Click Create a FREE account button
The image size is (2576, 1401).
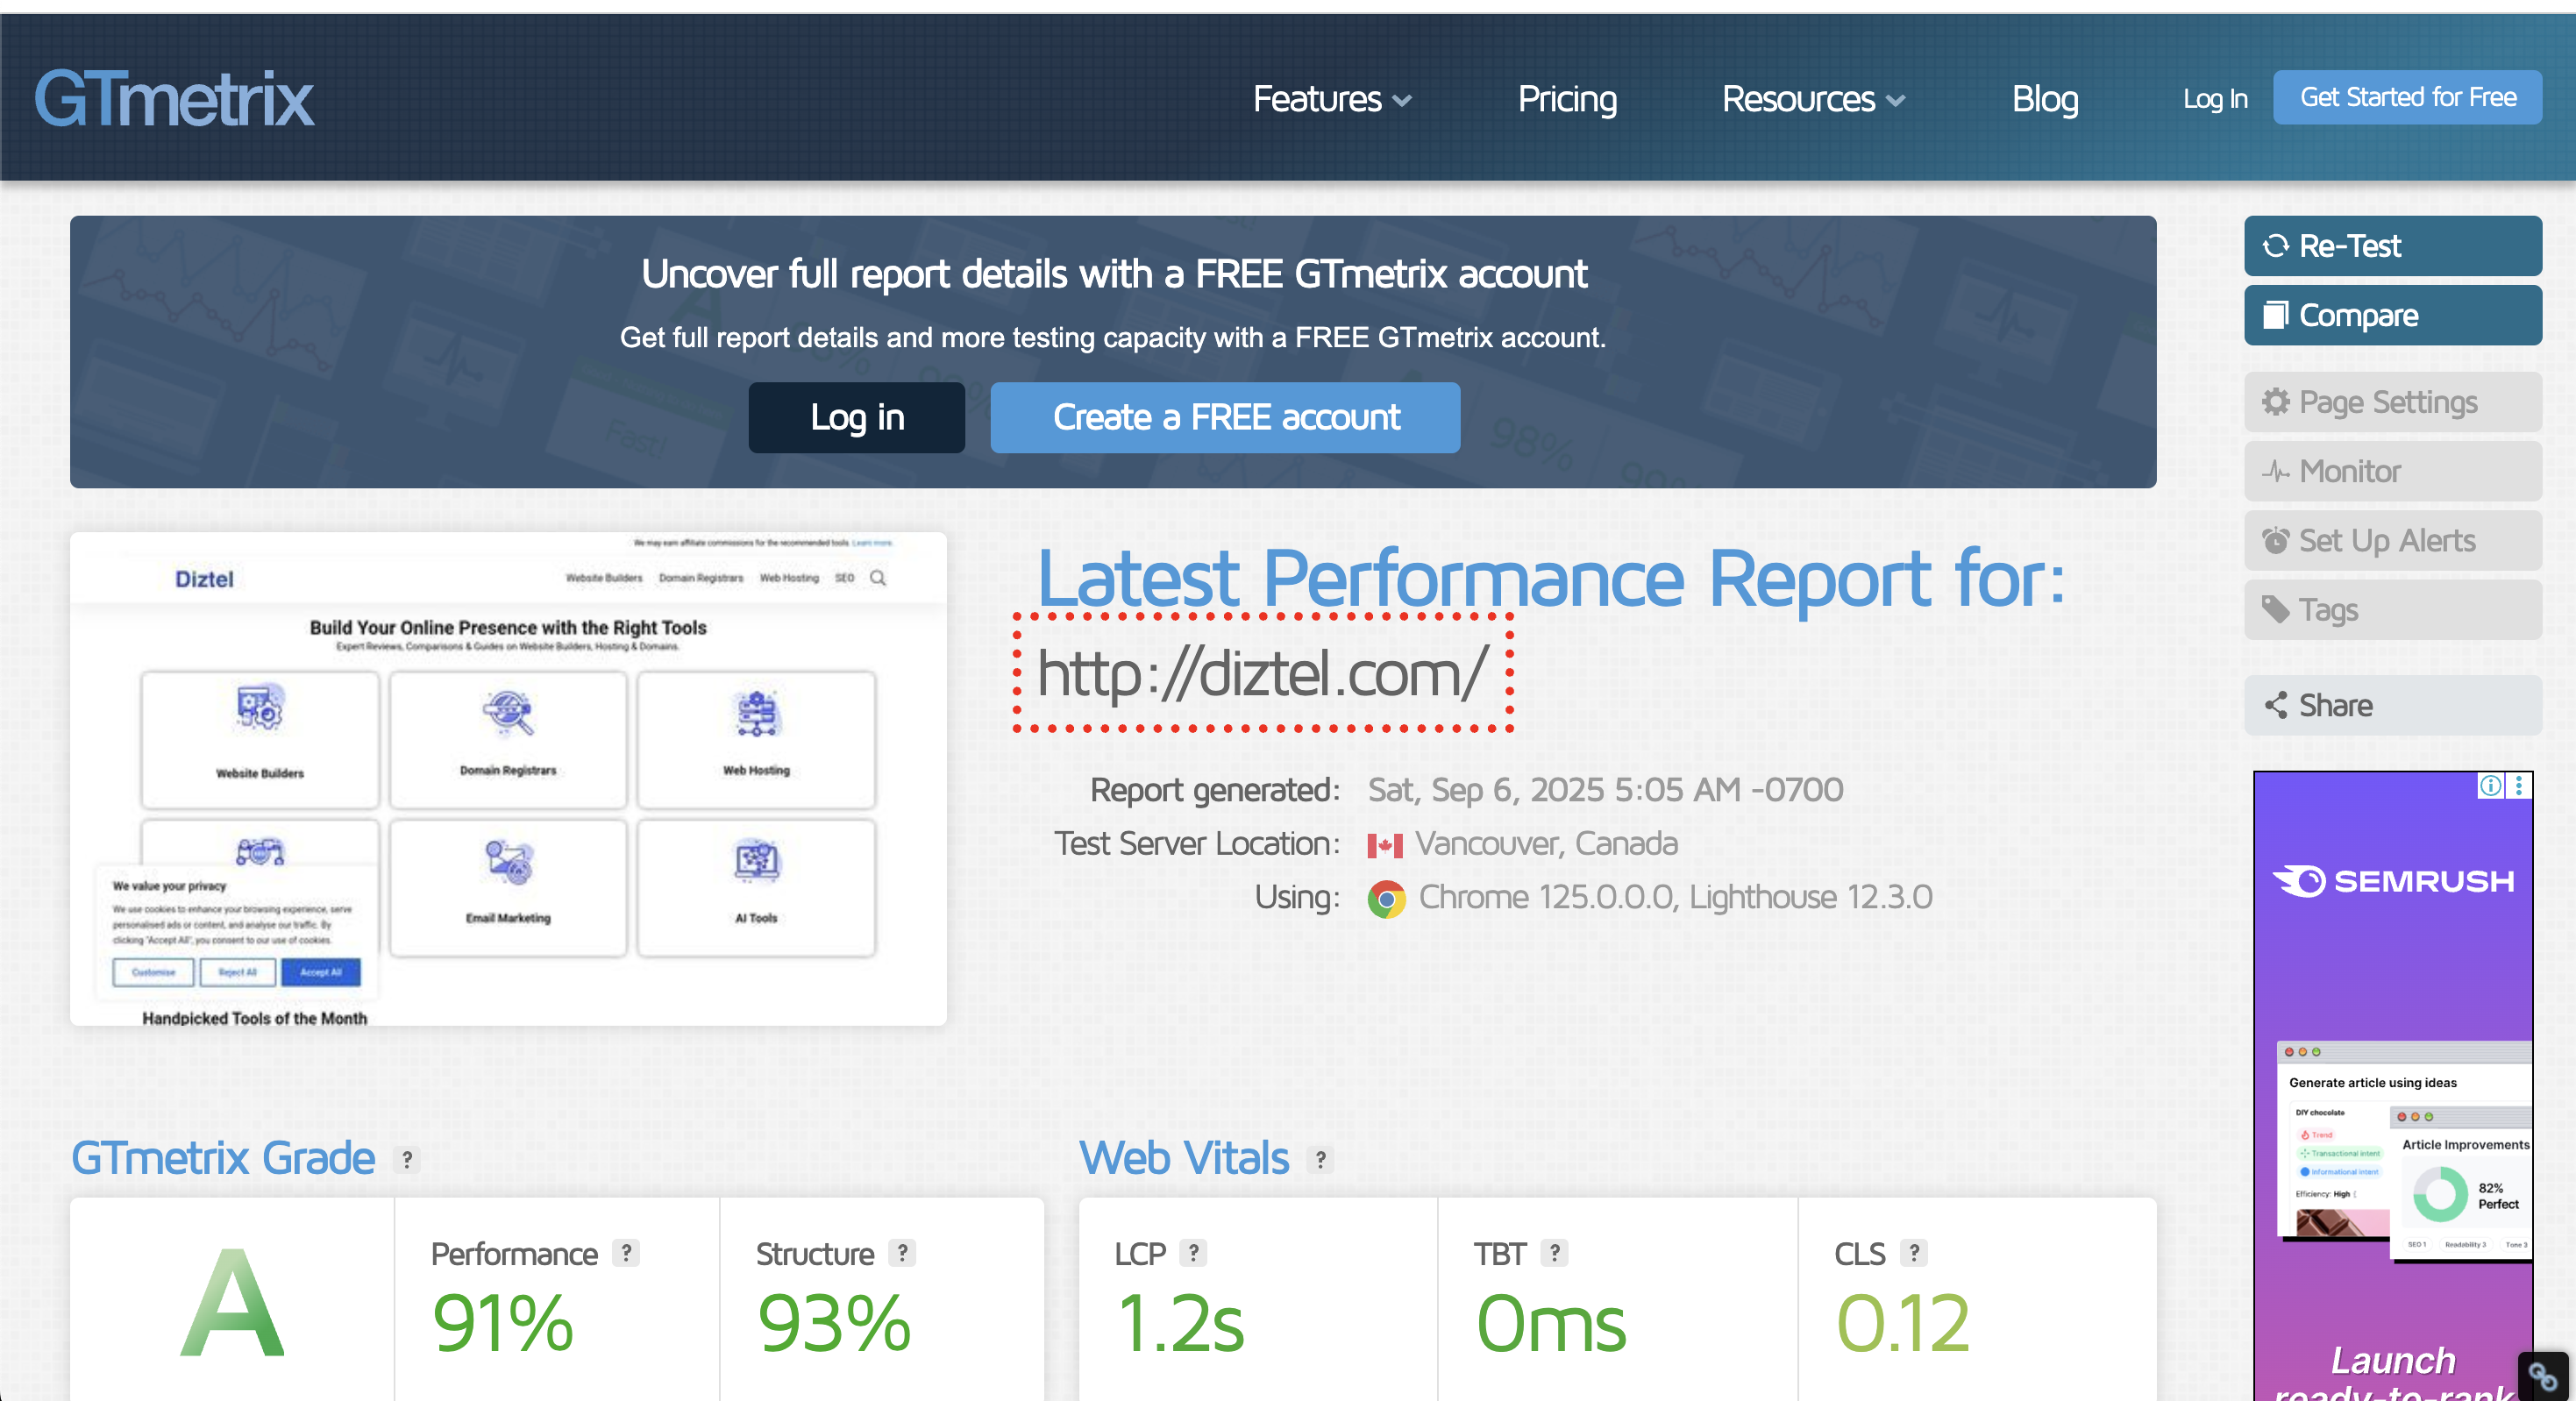click(1225, 418)
